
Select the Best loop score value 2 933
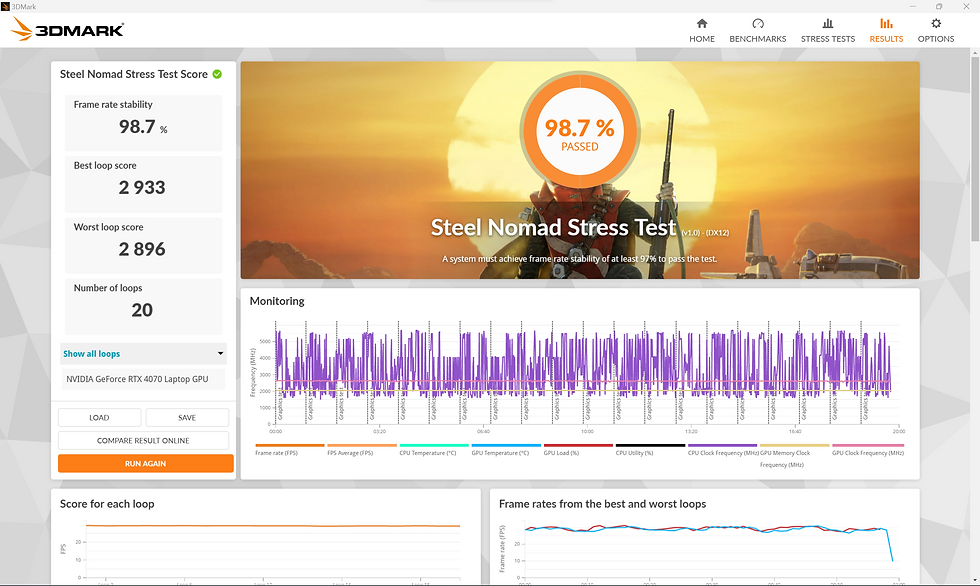click(x=142, y=187)
